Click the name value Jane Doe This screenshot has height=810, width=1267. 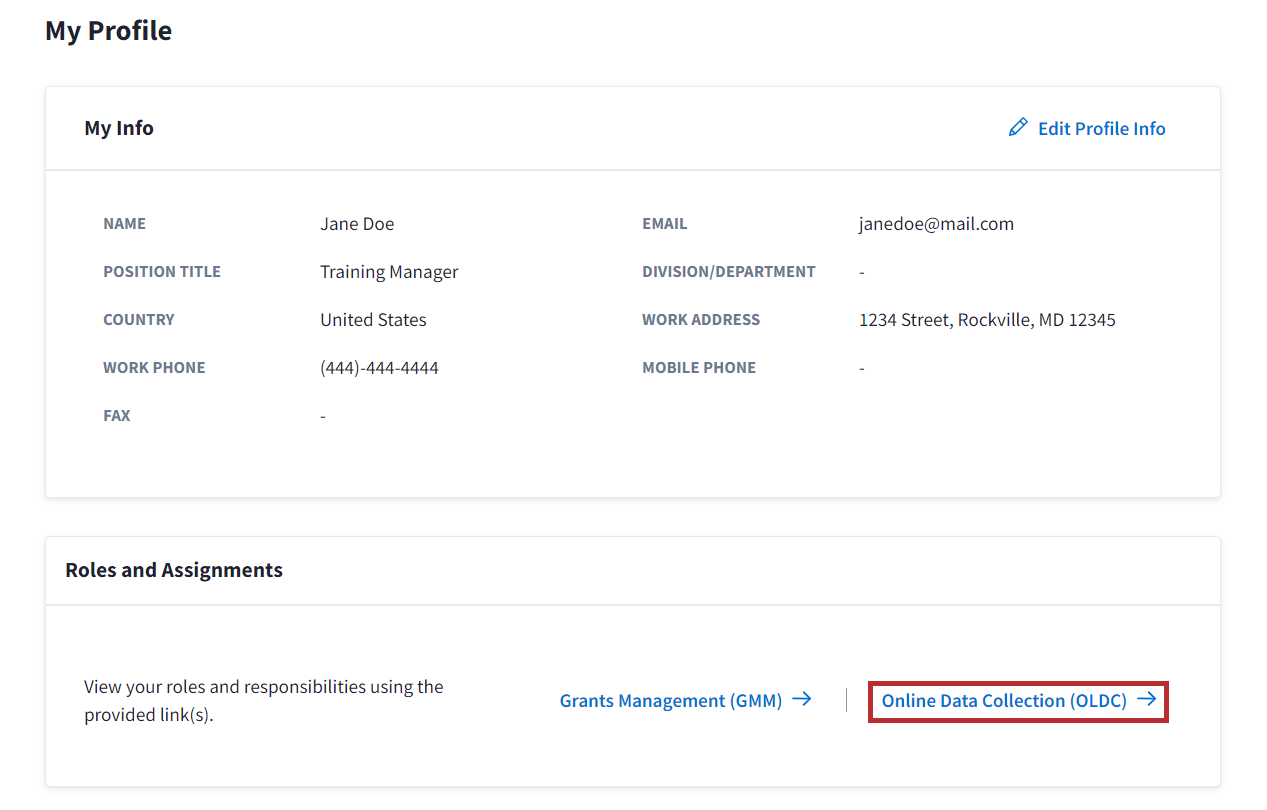point(357,224)
